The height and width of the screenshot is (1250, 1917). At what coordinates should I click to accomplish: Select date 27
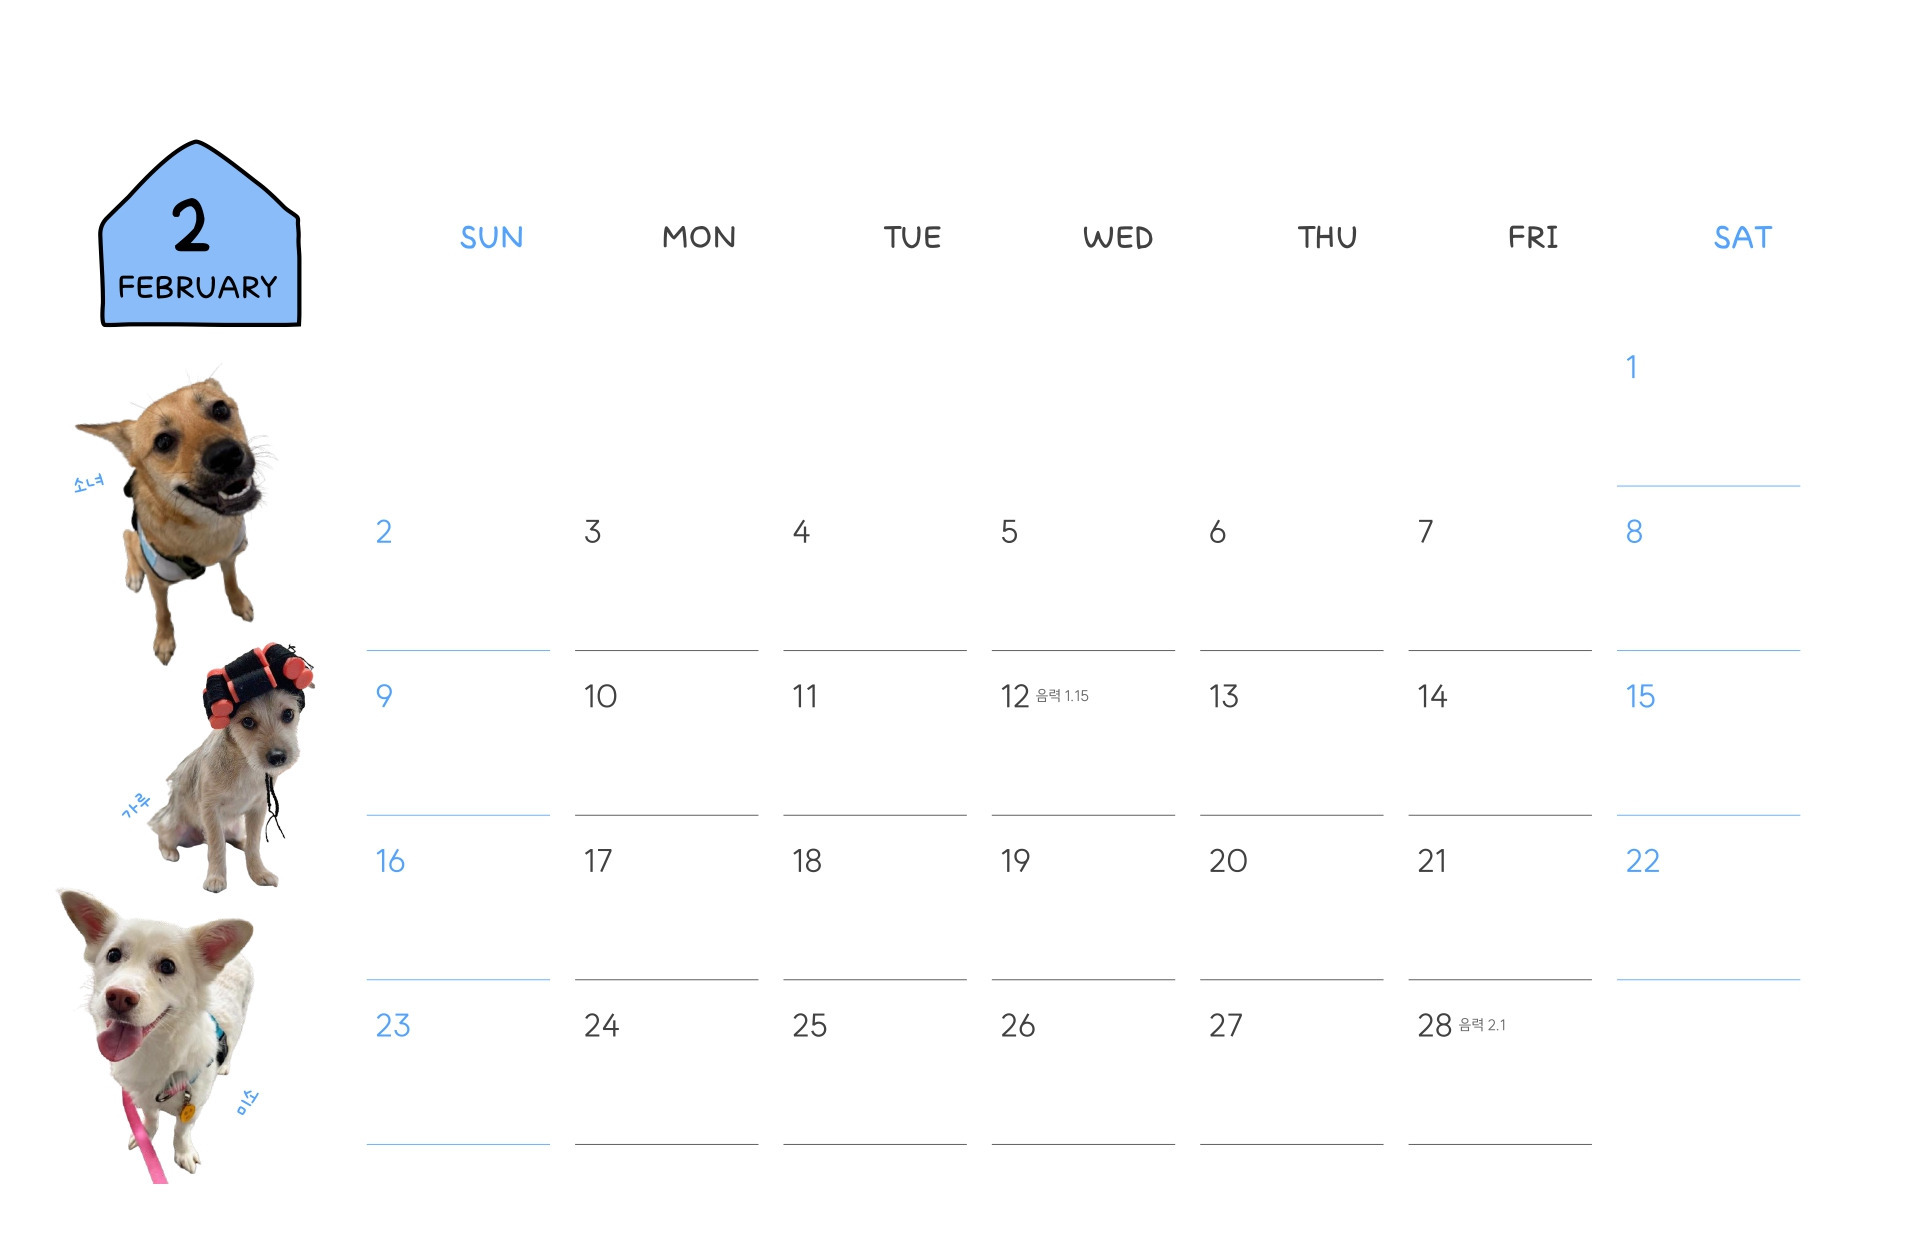click(x=1226, y=1025)
